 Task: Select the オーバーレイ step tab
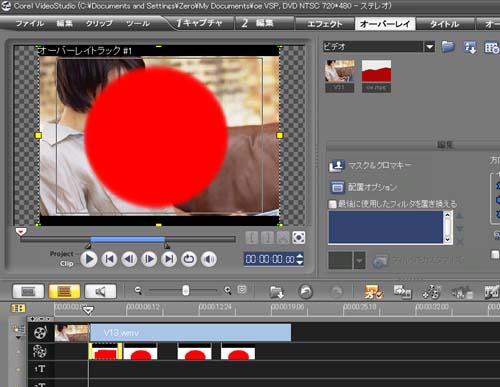coord(385,24)
